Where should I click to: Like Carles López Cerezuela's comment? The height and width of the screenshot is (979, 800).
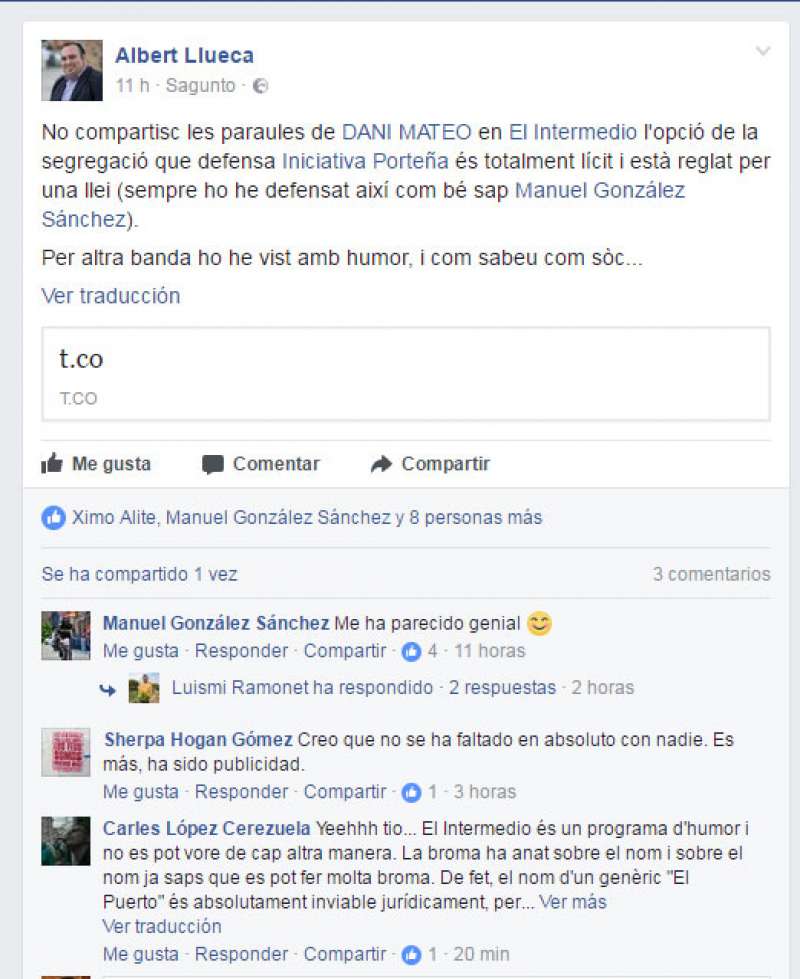pyautogui.click(x=141, y=954)
